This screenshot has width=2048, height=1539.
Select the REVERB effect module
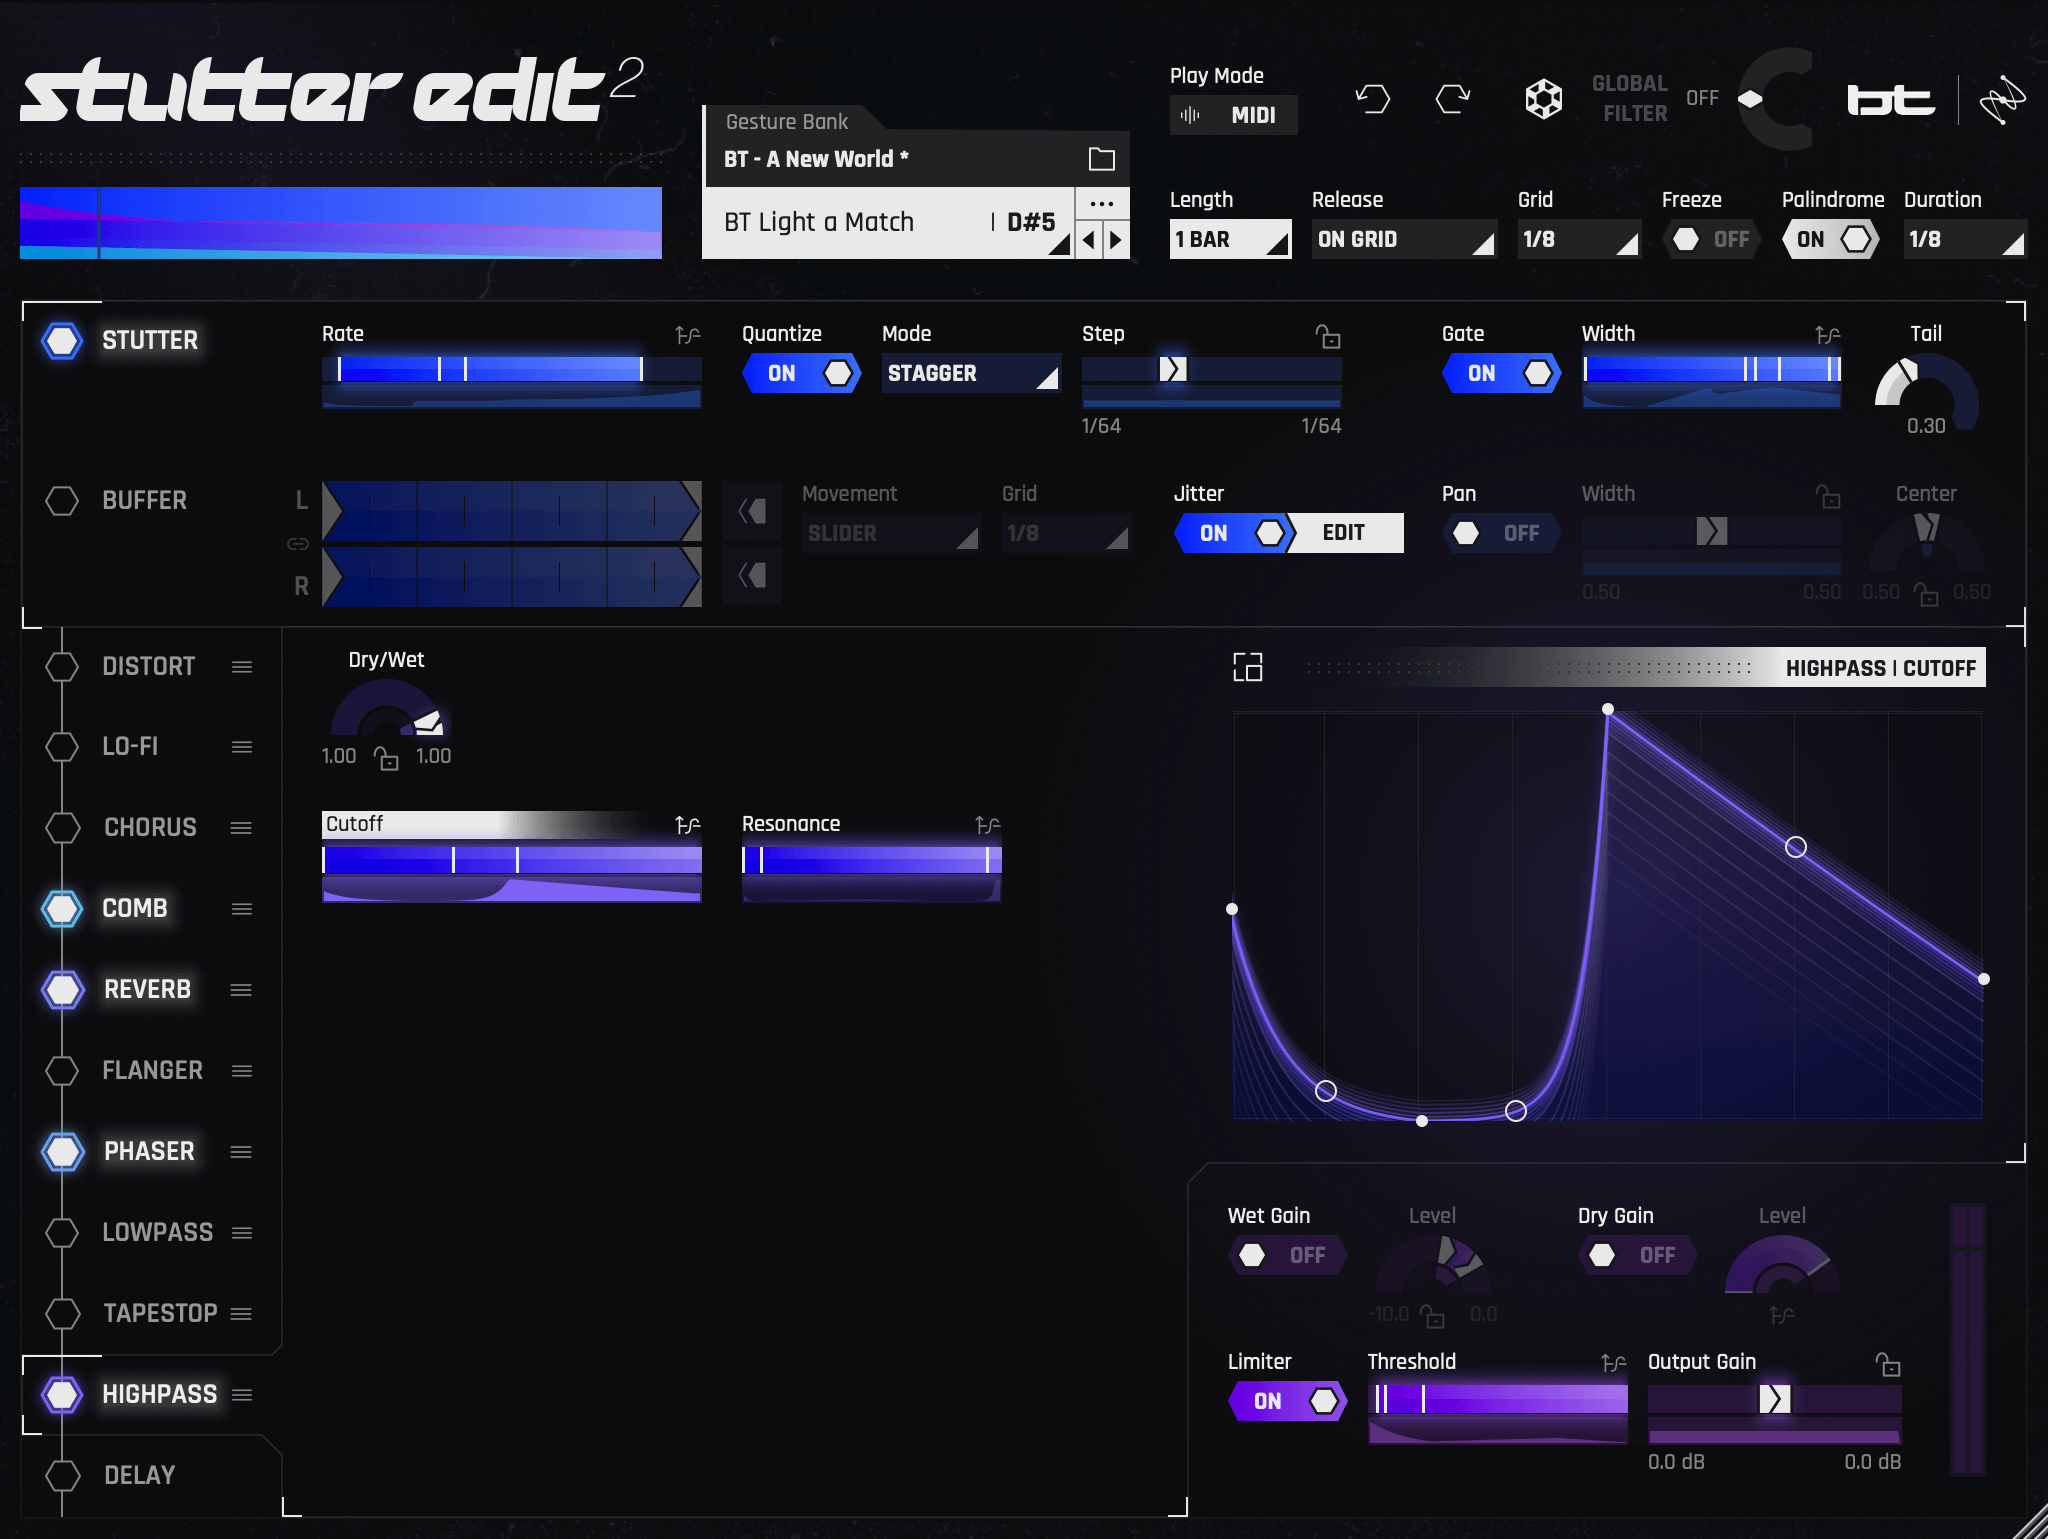tap(147, 989)
